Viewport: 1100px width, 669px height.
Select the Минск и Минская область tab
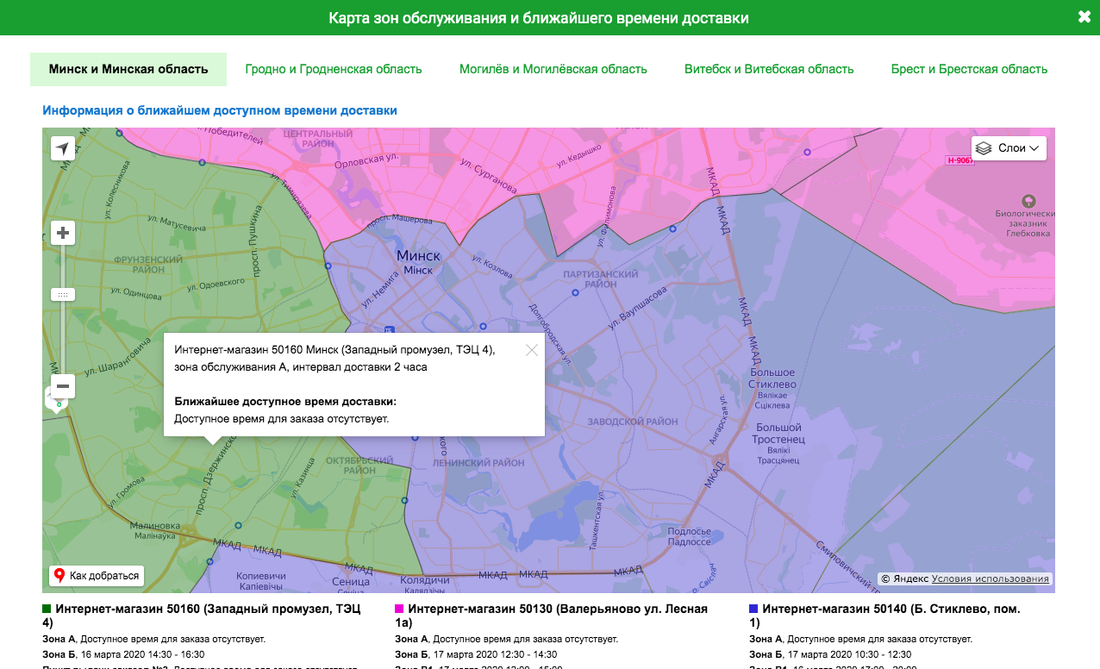128,69
